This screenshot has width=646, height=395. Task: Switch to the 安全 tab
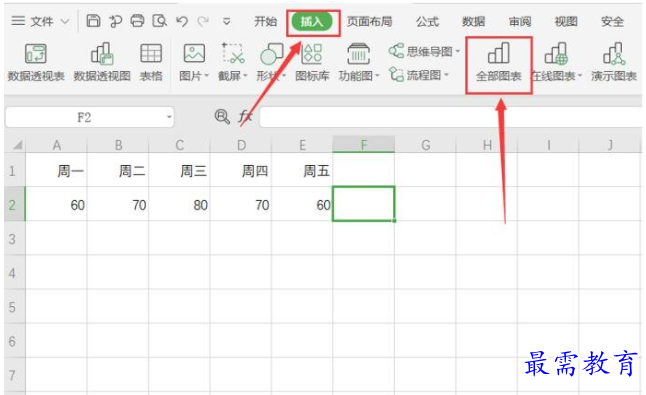pyautogui.click(x=612, y=21)
